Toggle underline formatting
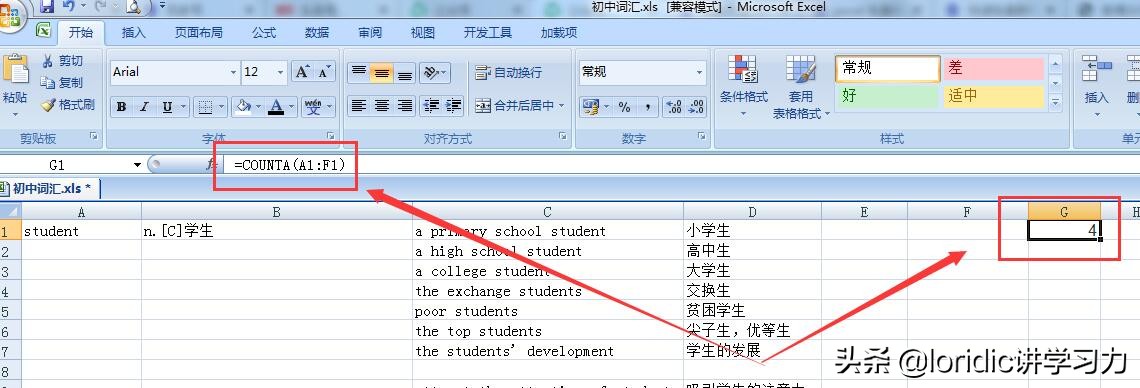Image resolution: width=1140 pixels, height=388 pixels. pos(167,107)
